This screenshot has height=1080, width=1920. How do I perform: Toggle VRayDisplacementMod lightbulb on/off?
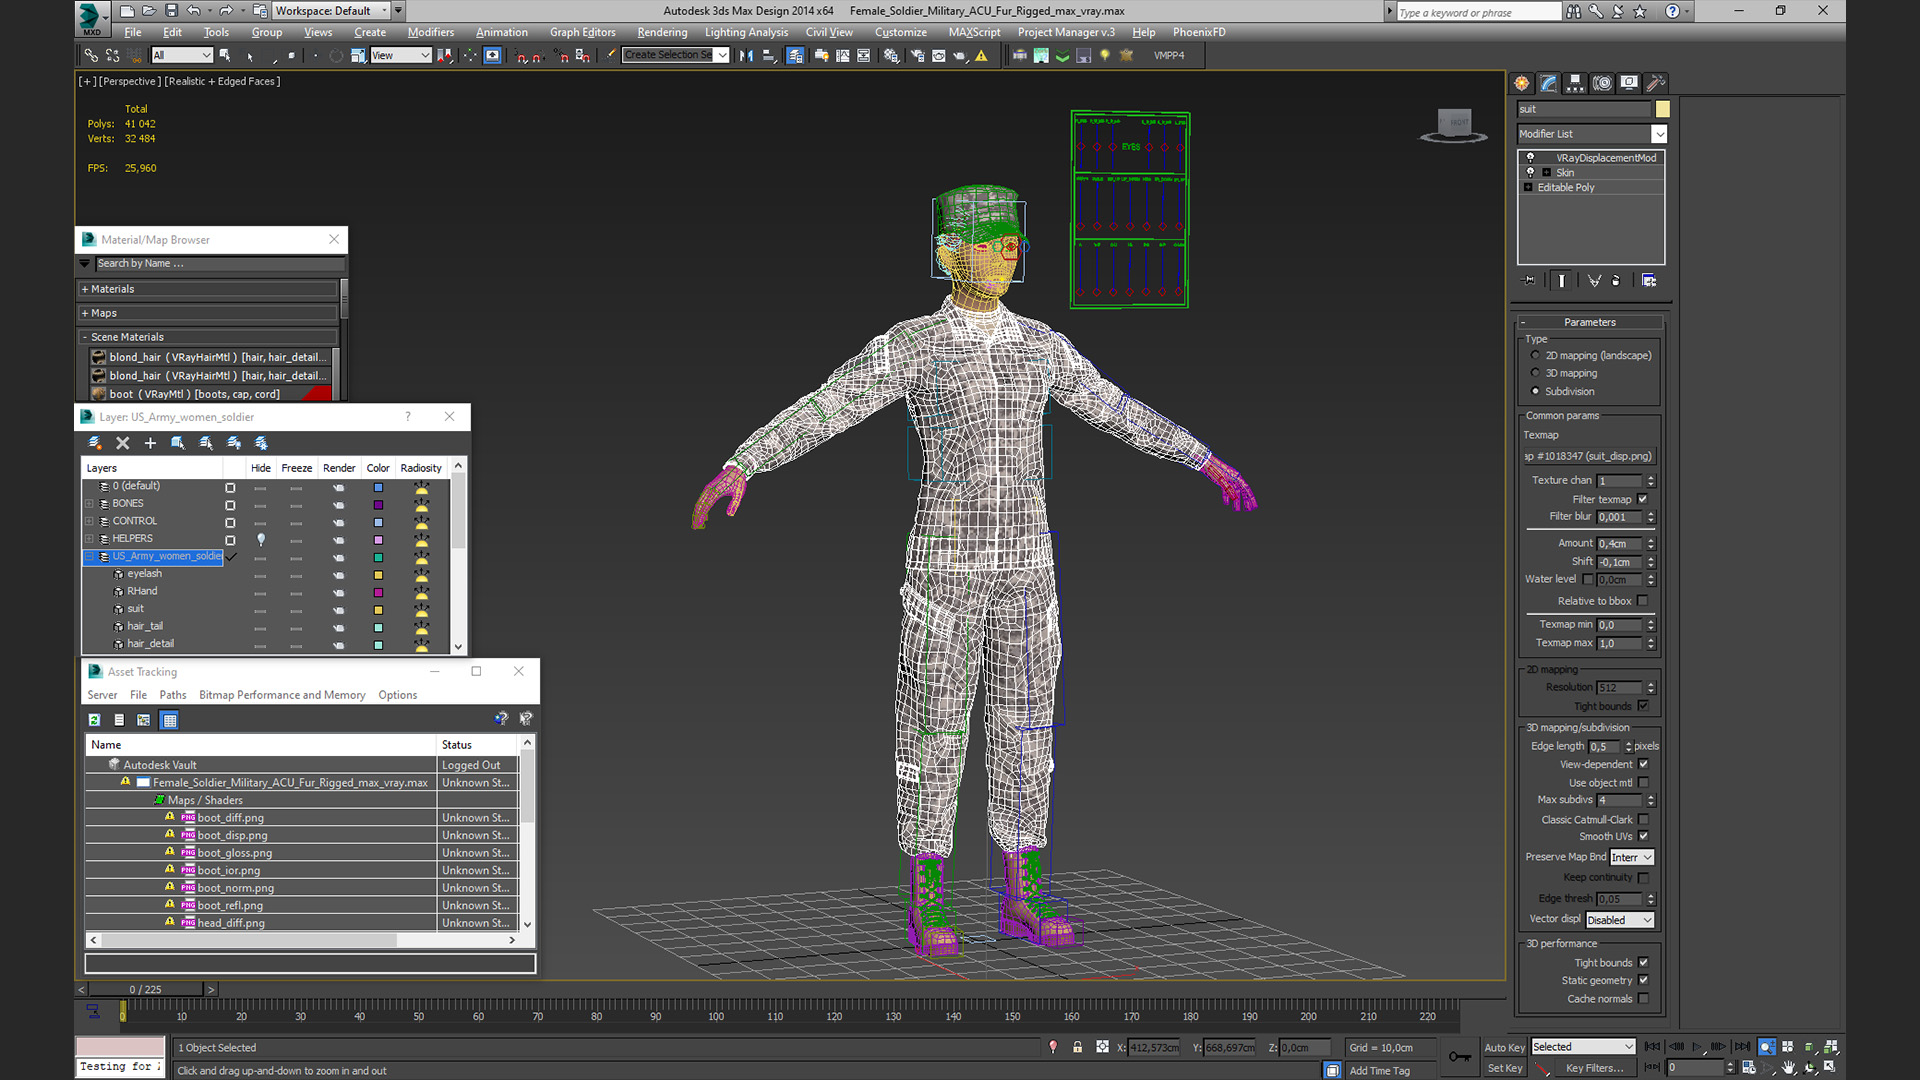point(1530,157)
